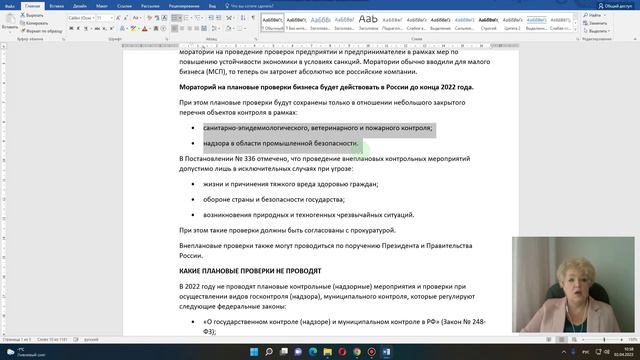Toggle strikethrough formatting
Viewport: 640px width, 360px height.
pyautogui.click(x=97, y=28)
